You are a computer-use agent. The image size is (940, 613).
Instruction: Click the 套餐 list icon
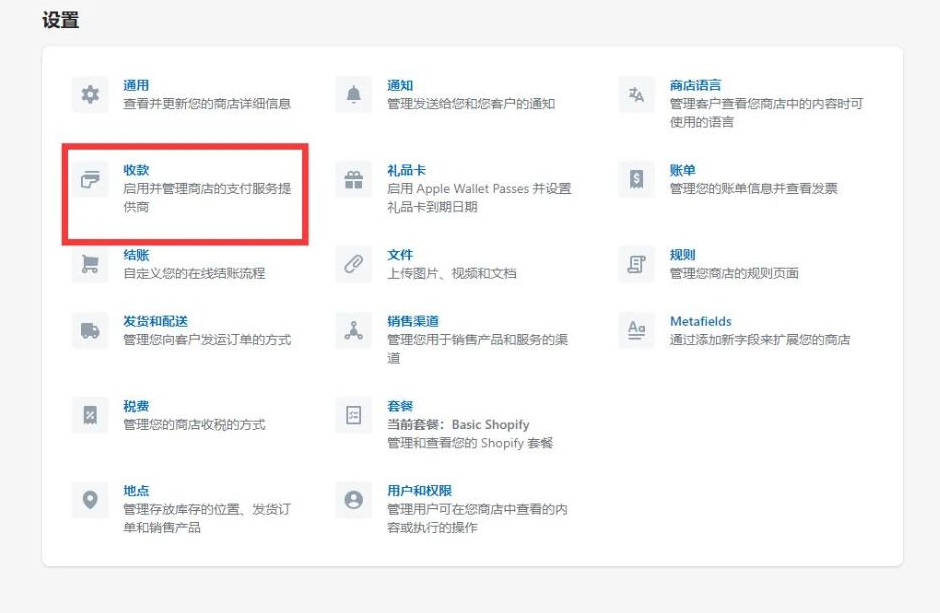(352, 413)
